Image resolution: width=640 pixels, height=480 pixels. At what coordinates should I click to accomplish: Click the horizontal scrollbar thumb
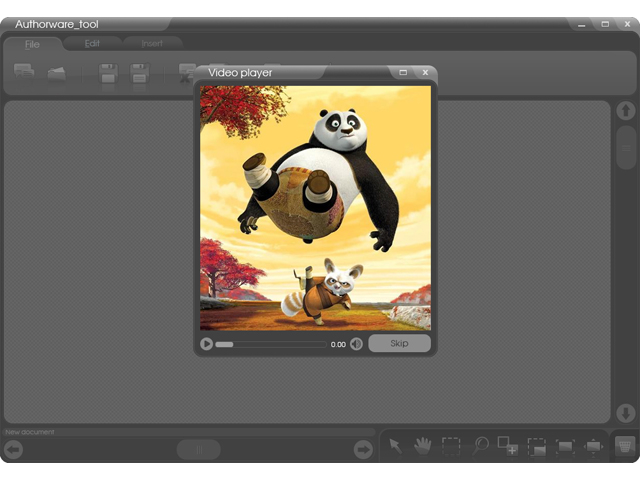(x=199, y=450)
